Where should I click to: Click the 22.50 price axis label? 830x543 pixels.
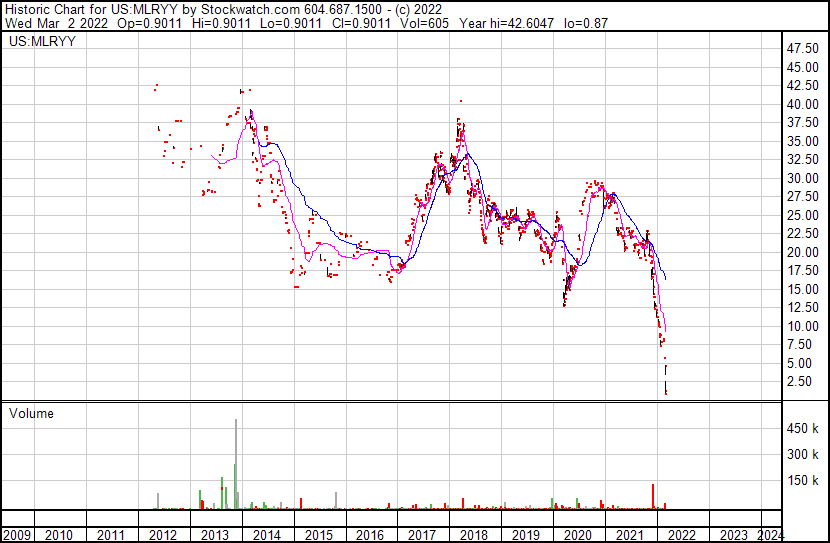tap(802, 233)
